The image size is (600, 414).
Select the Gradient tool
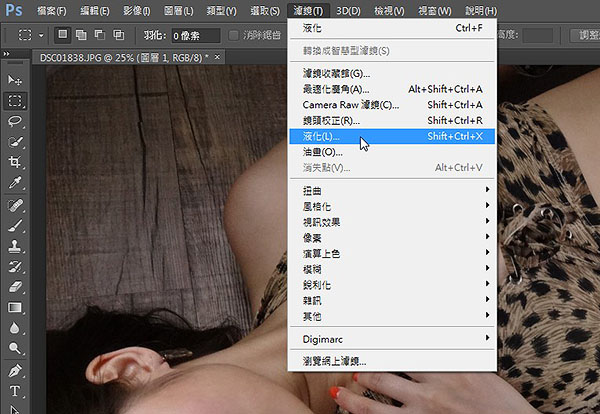tap(15, 308)
